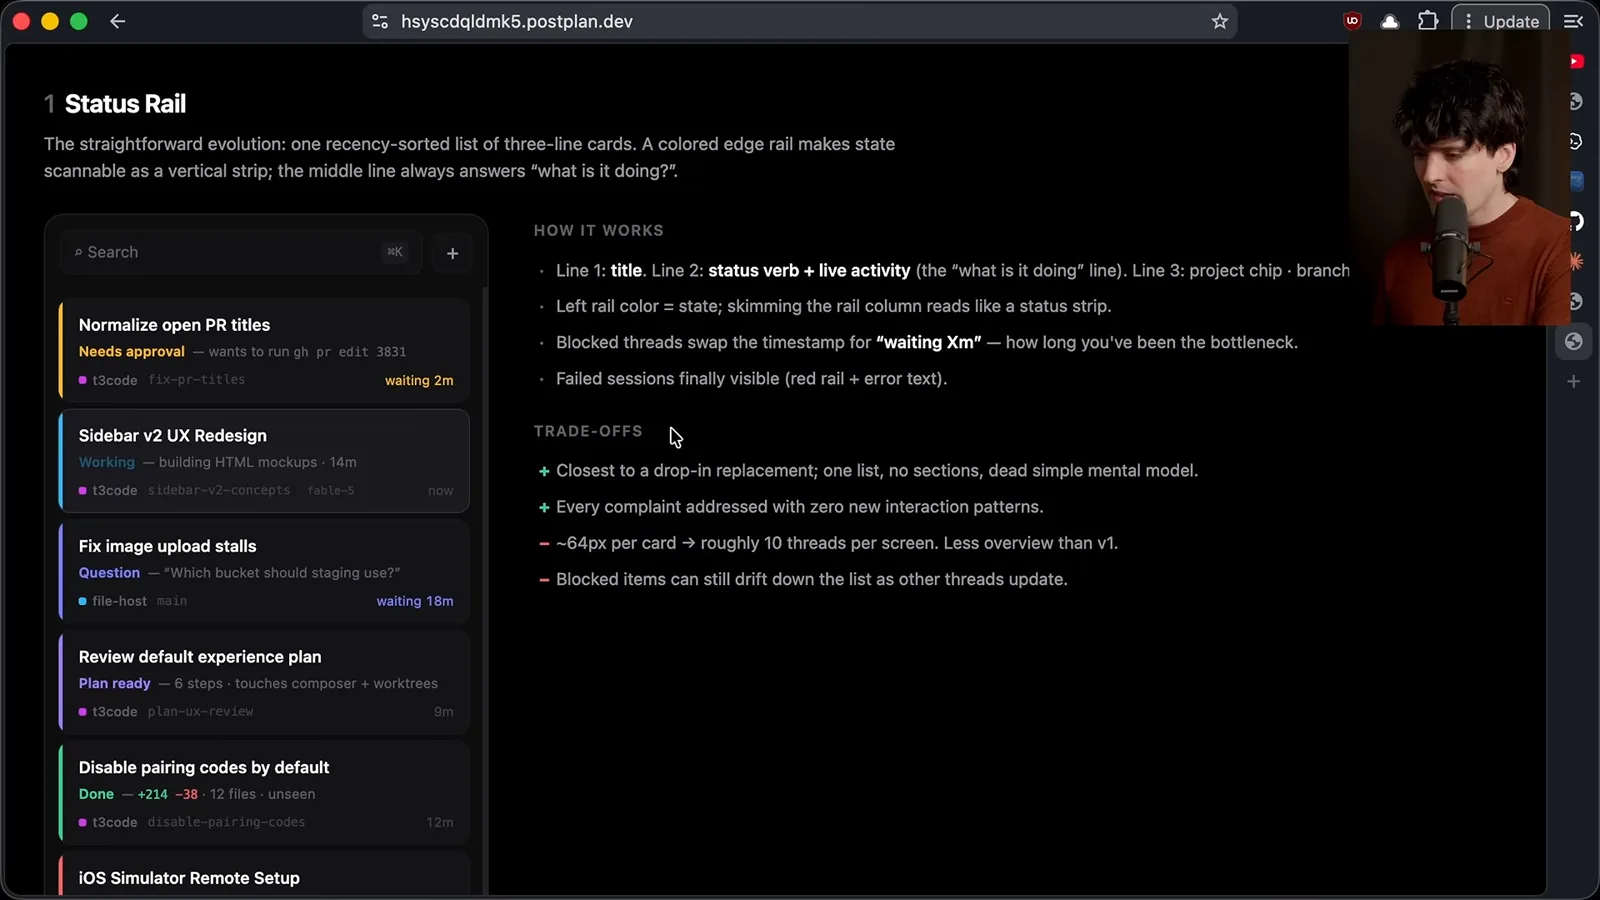Viewport: 1600px width, 900px height.
Task: Click the fable-5 label on Sidebar card
Action: pyautogui.click(x=331, y=490)
